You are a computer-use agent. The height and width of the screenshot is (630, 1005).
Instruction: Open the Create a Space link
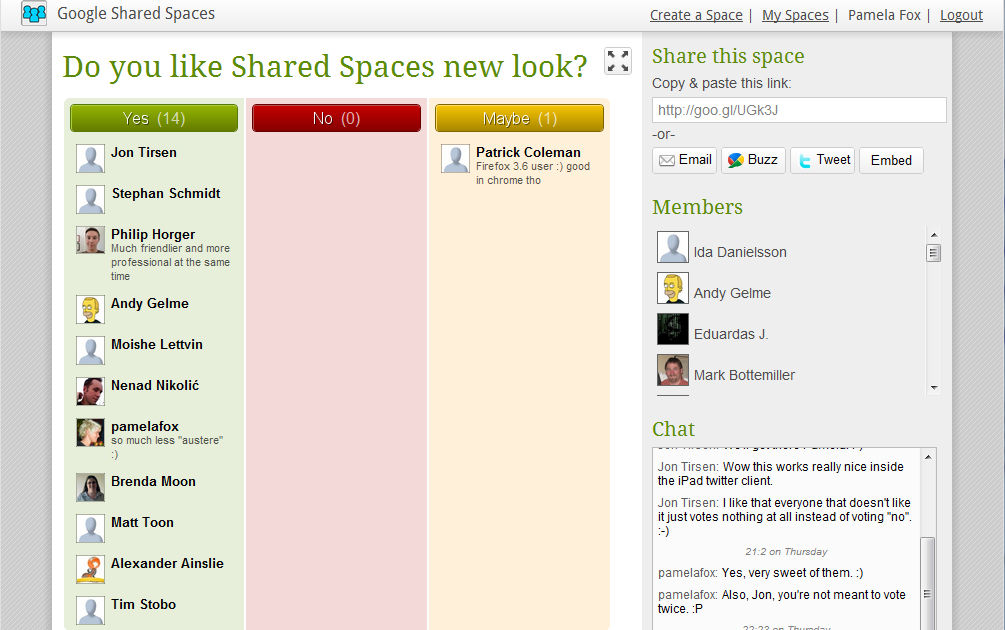click(696, 14)
